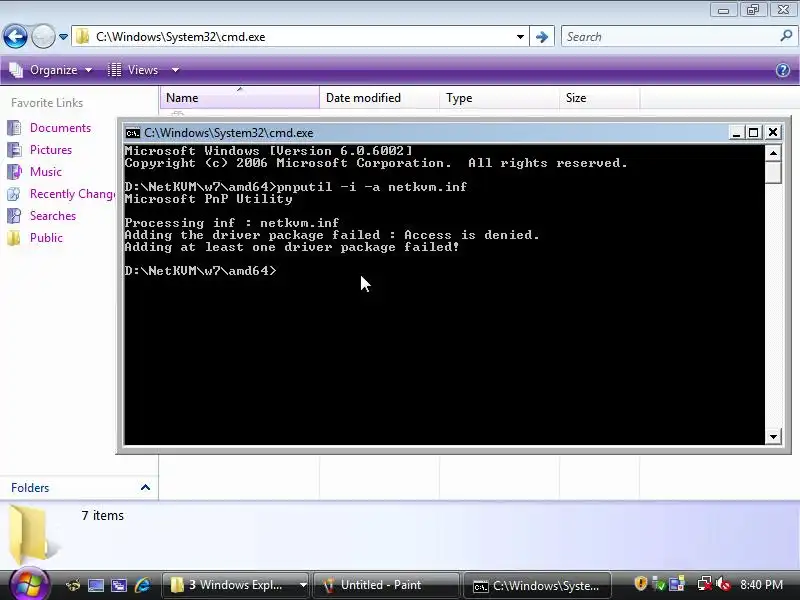Click the green check tray icon

click(x=659, y=584)
